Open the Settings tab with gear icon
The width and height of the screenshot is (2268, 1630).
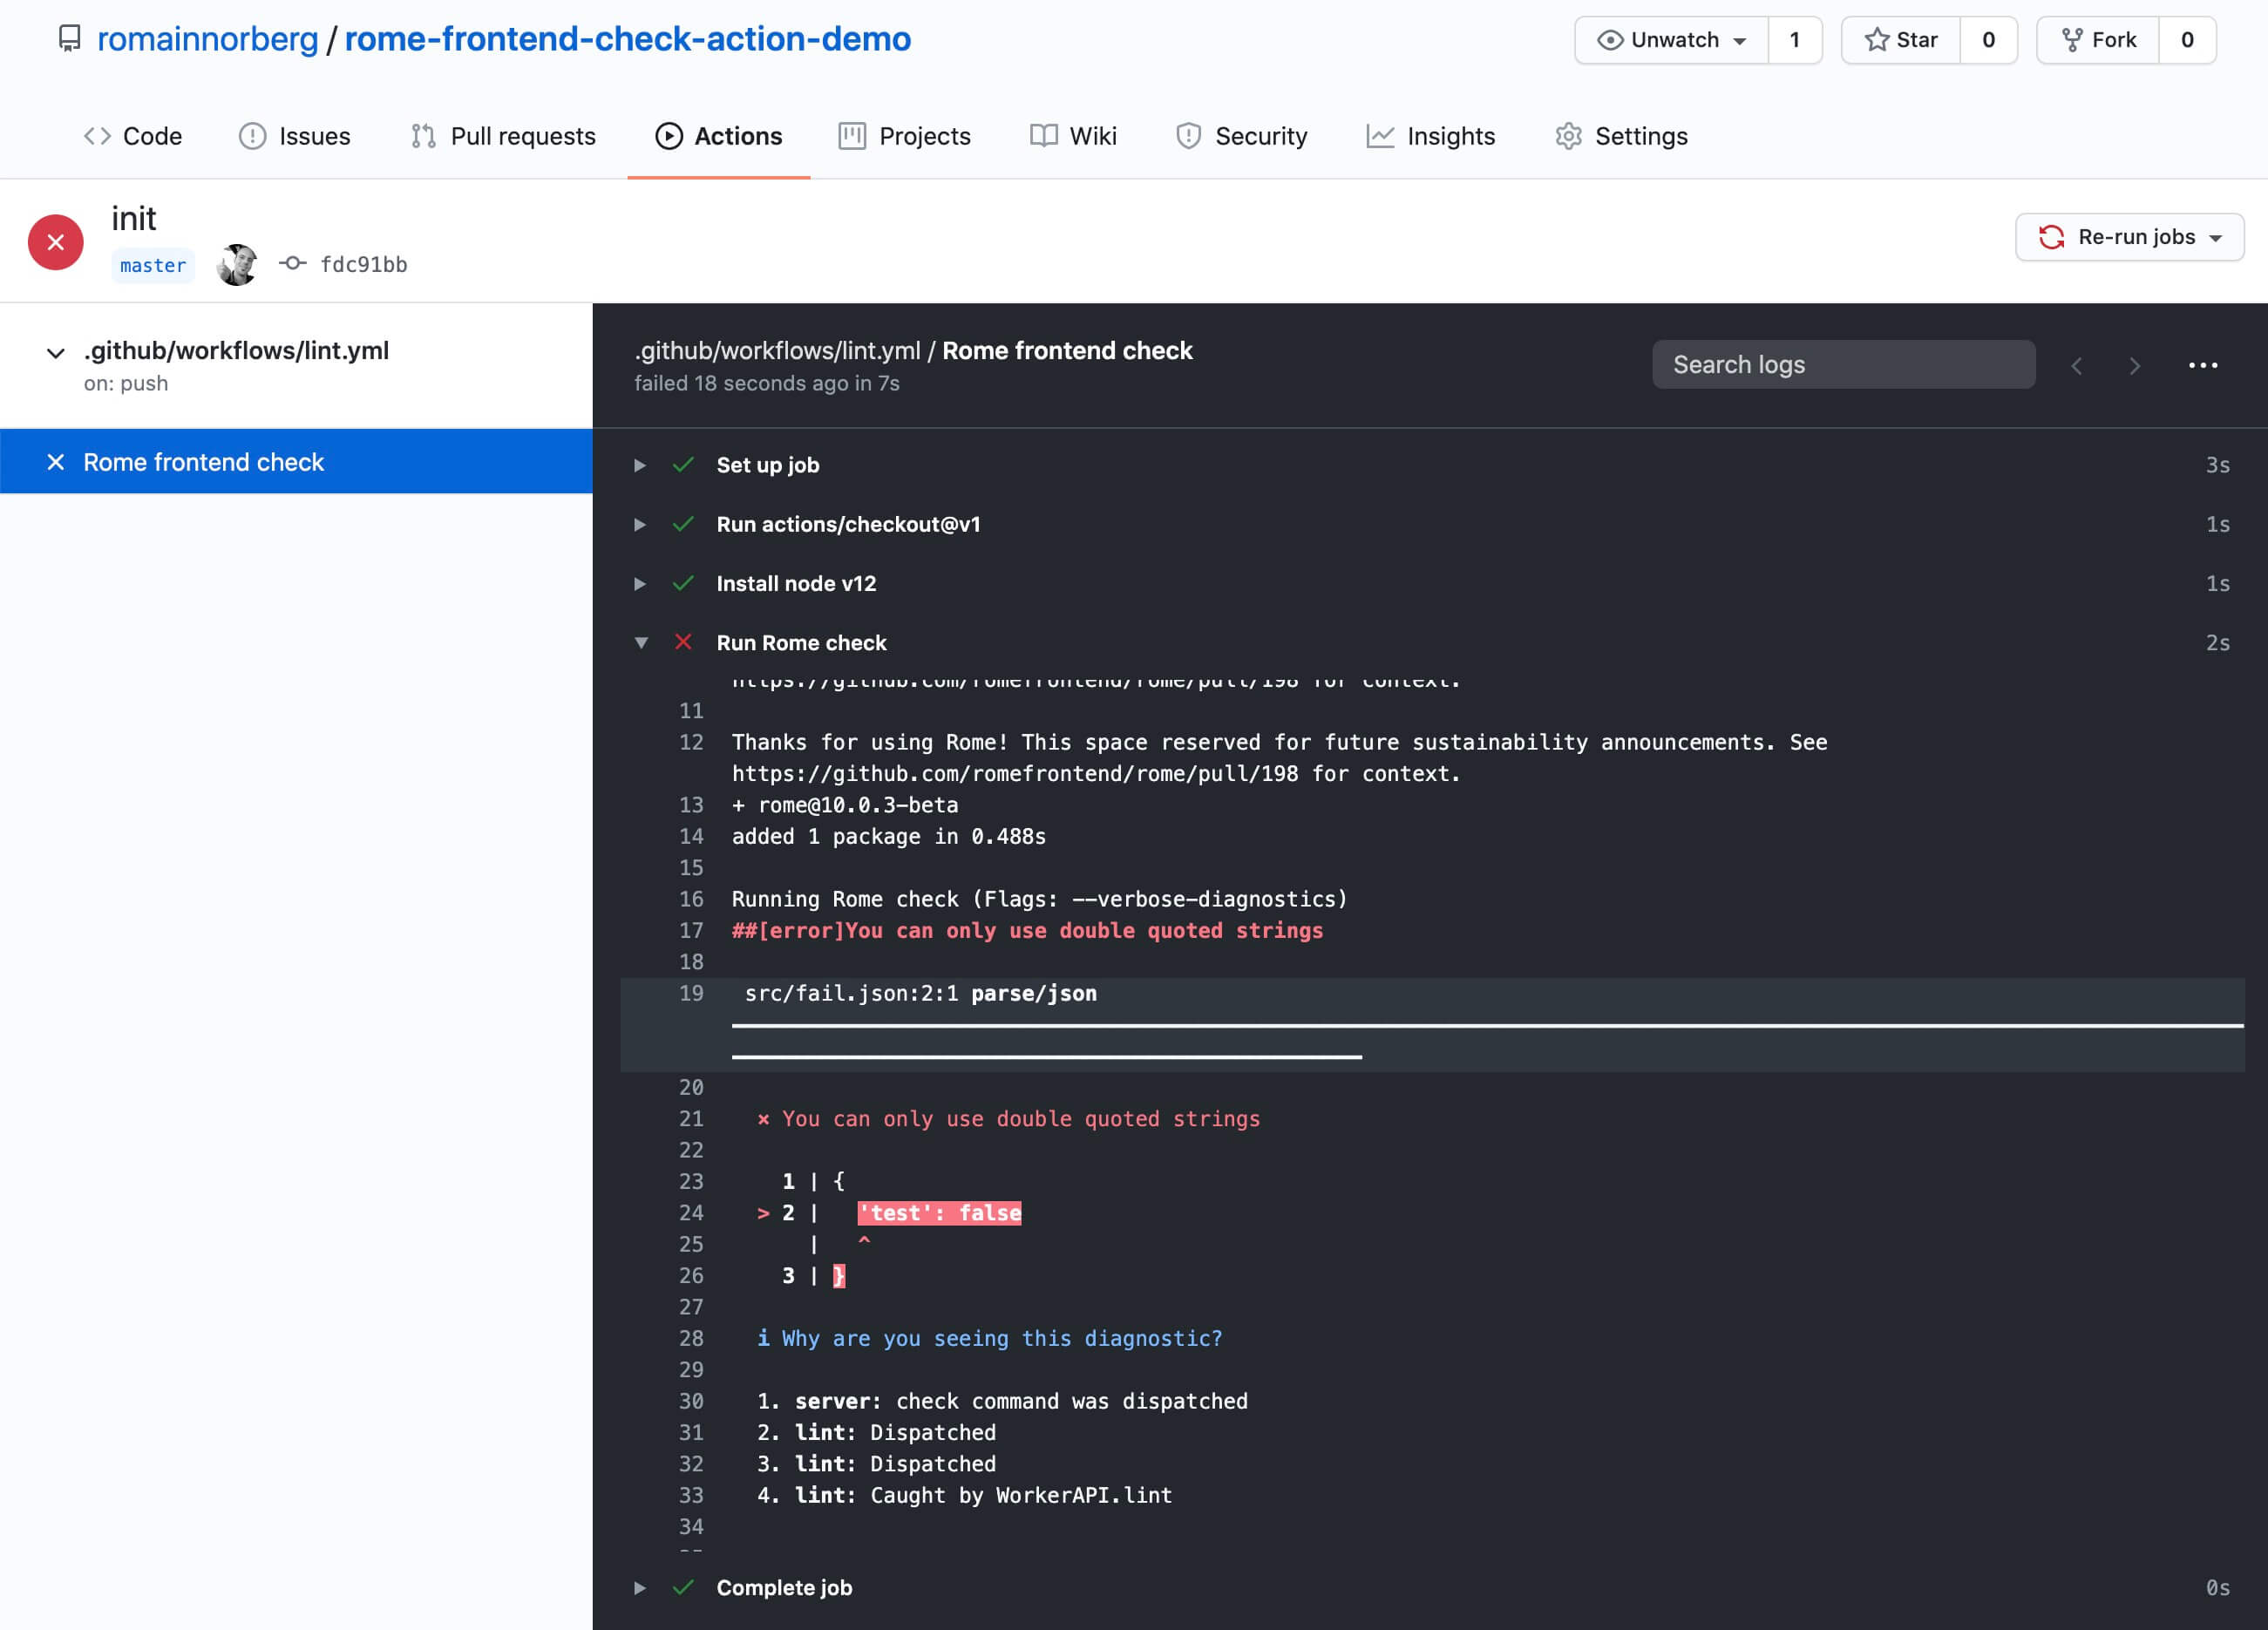point(1621,136)
